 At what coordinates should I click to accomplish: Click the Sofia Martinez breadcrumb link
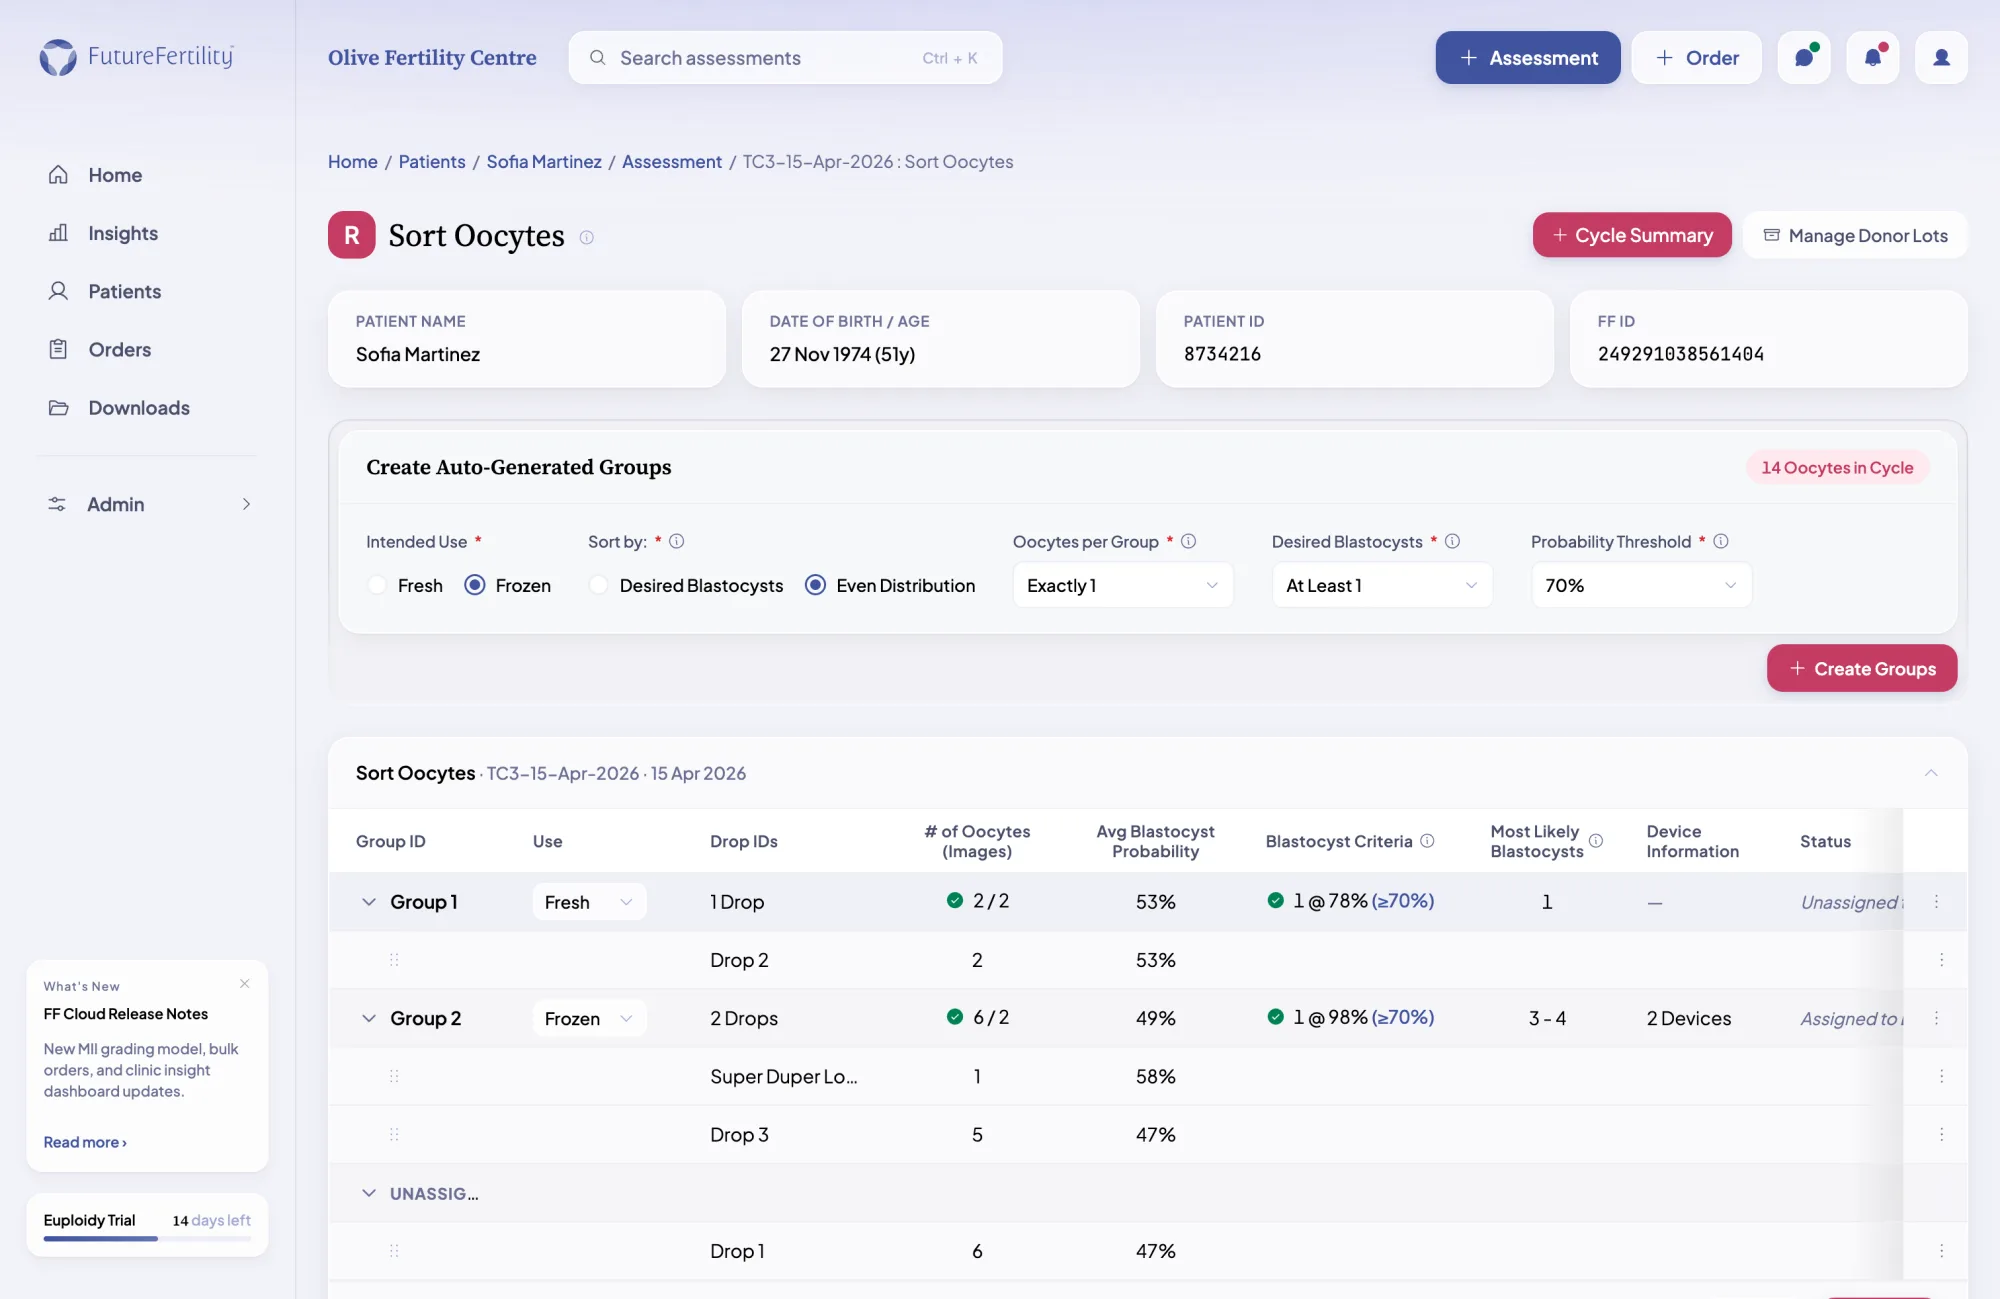click(x=544, y=161)
